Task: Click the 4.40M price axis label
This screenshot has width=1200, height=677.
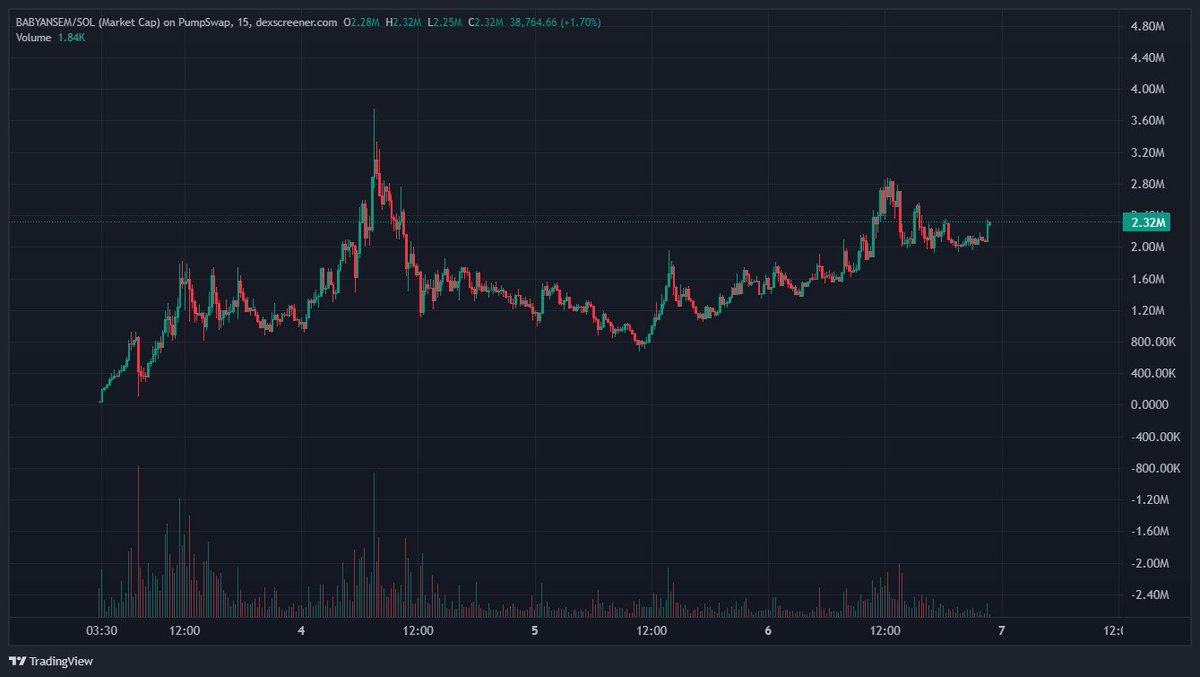Action: (x=1148, y=58)
